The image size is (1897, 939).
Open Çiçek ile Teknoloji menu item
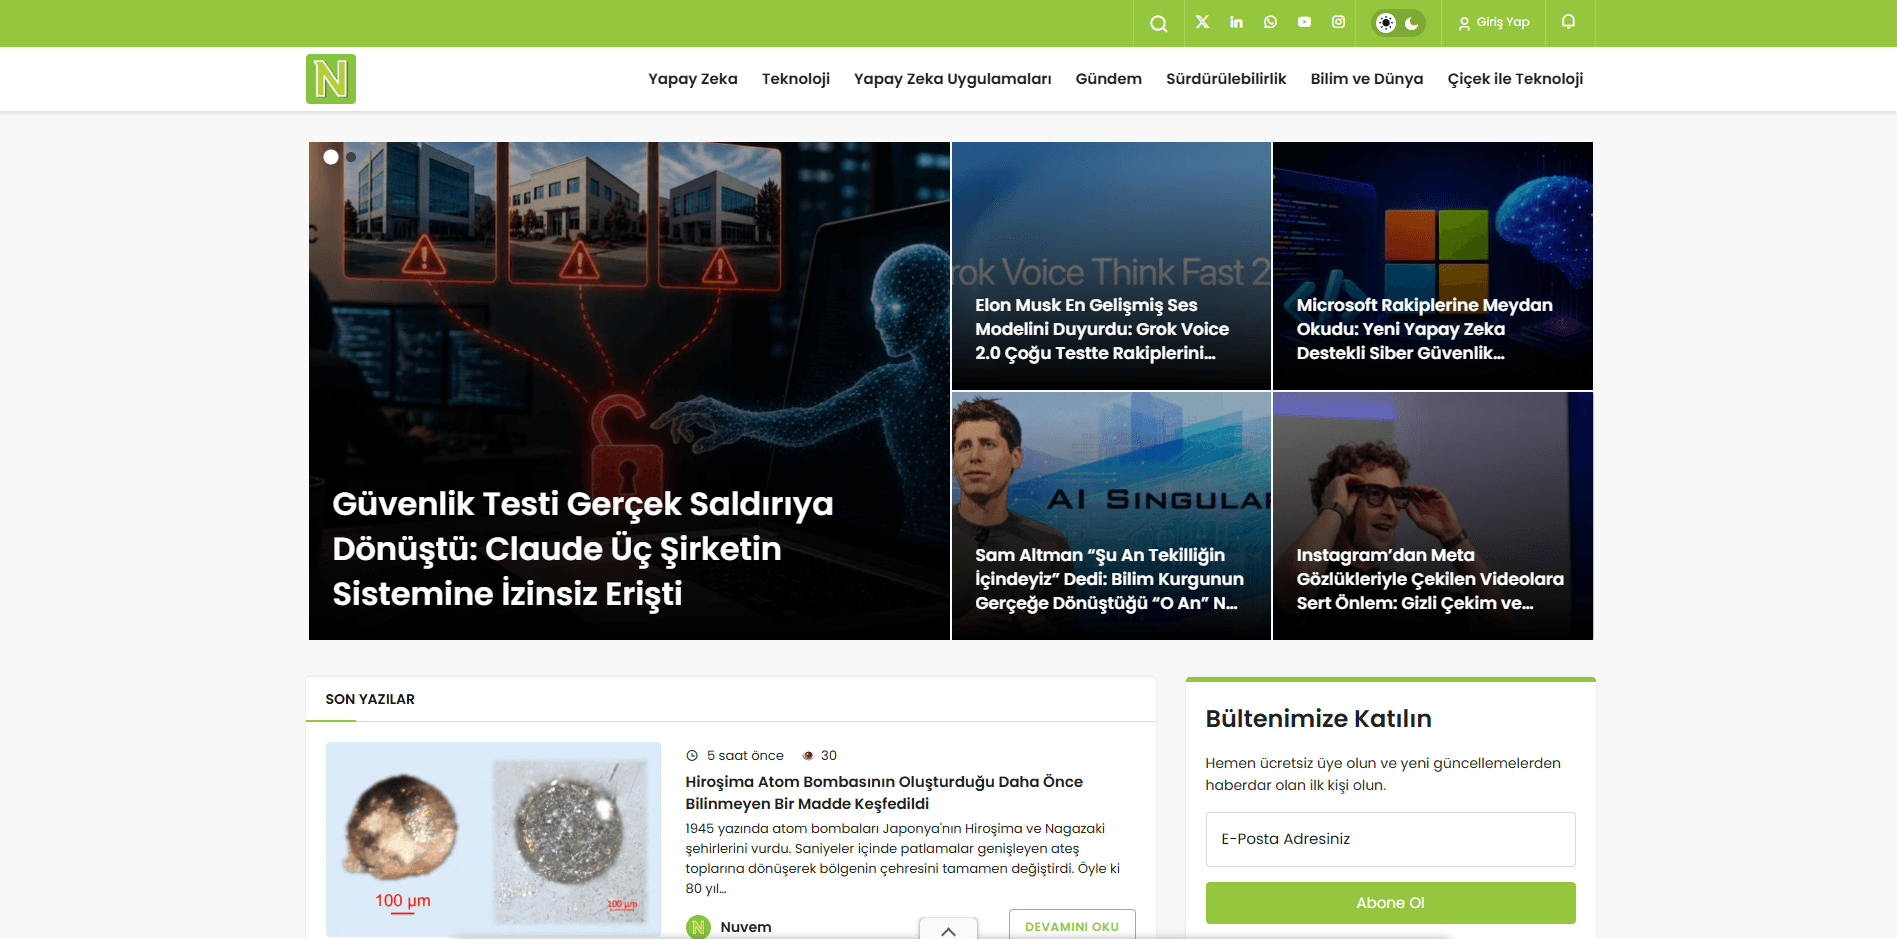pyautogui.click(x=1515, y=79)
